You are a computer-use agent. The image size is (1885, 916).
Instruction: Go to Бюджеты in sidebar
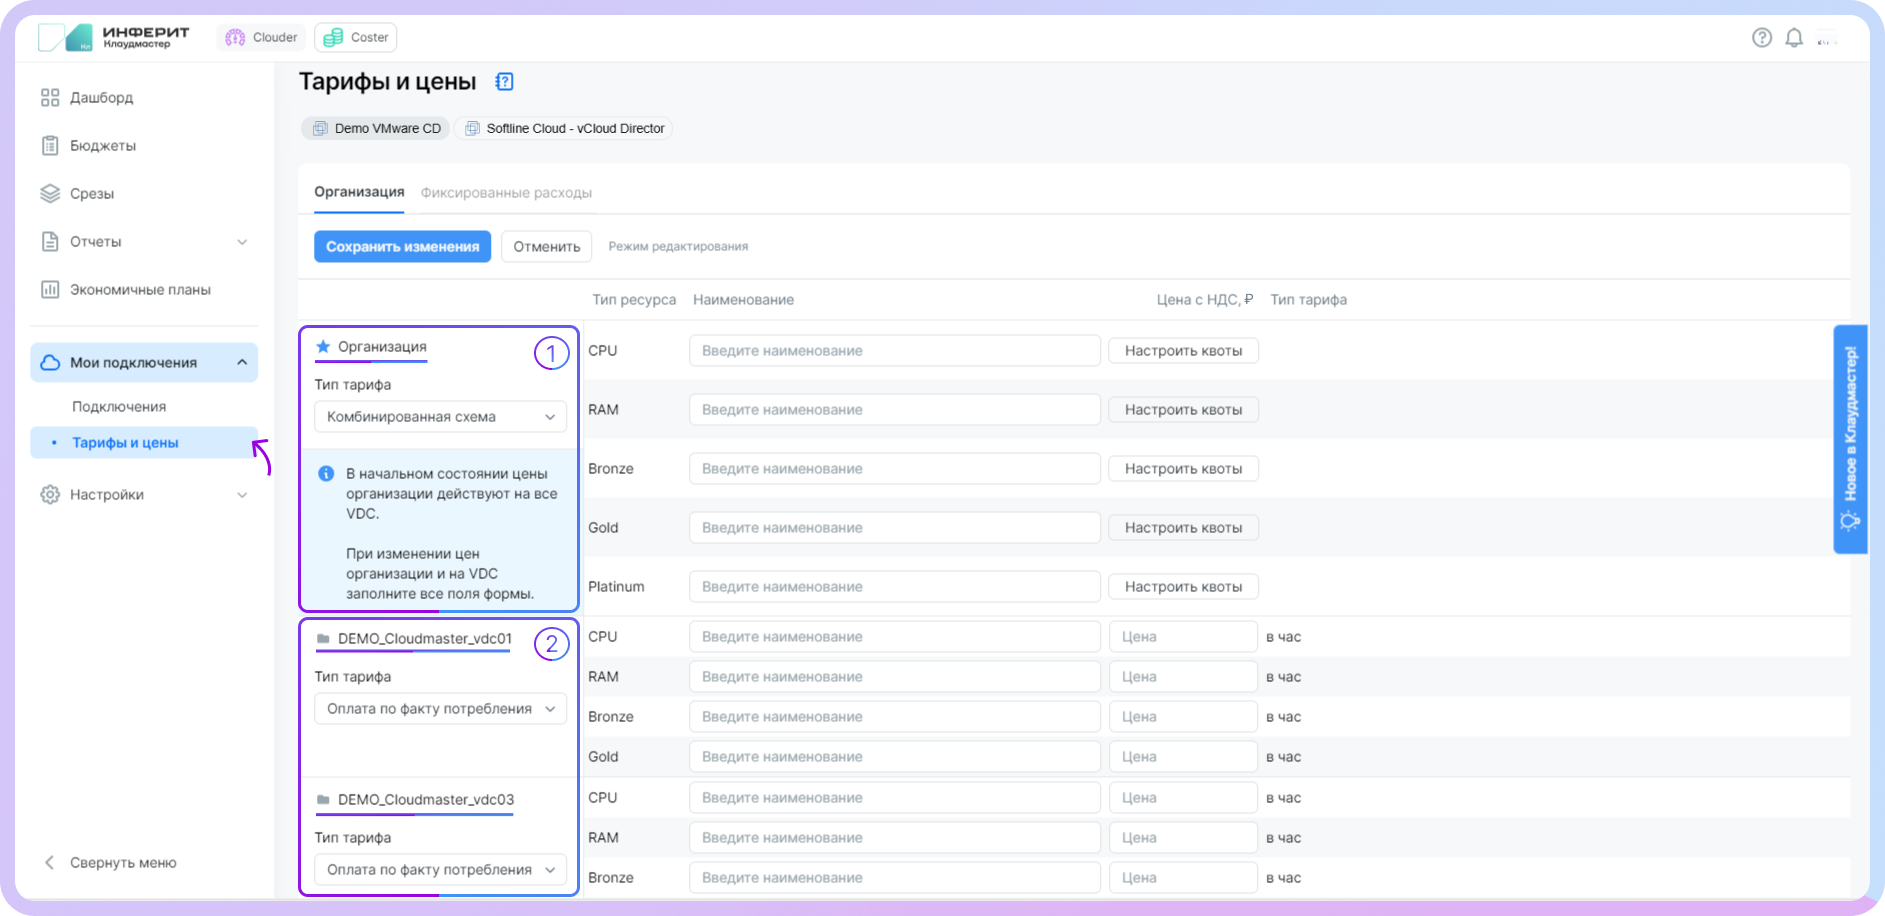(102, 146)
